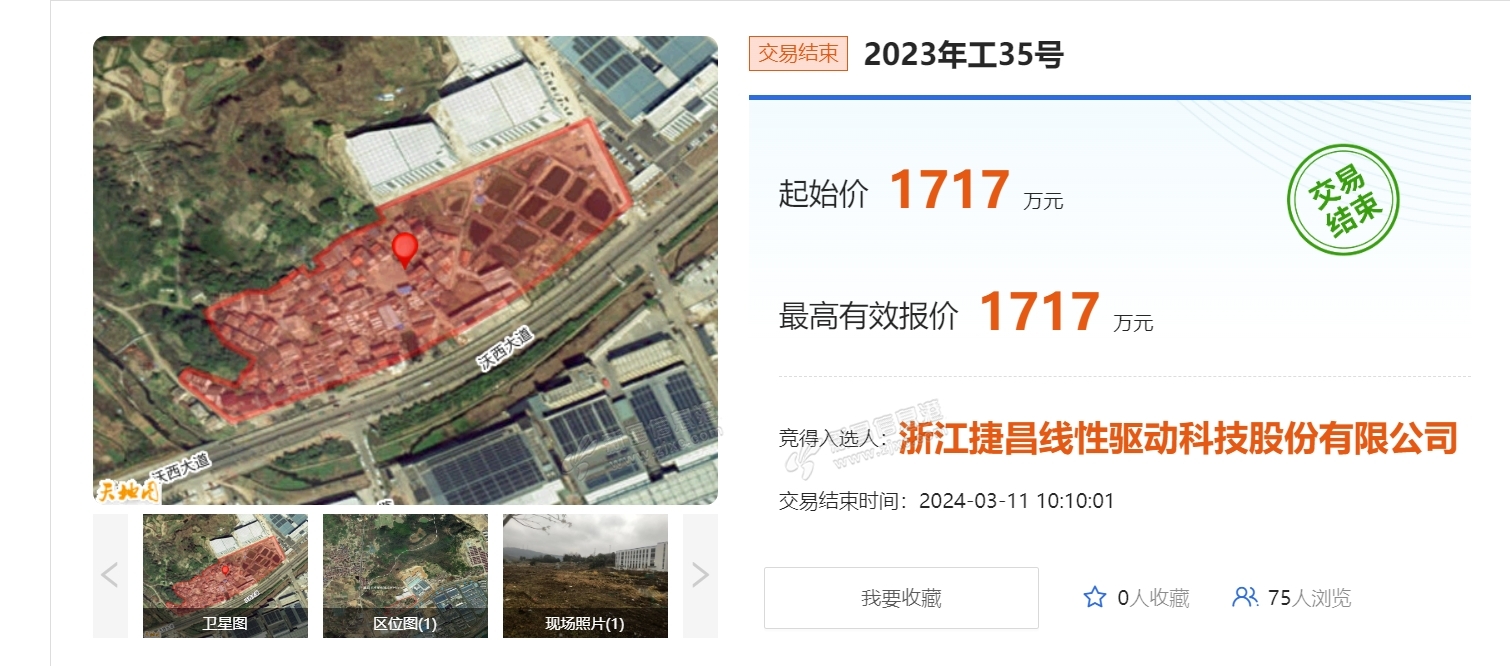Click the green 交易结束 round stamp

tap(1343, 200)
